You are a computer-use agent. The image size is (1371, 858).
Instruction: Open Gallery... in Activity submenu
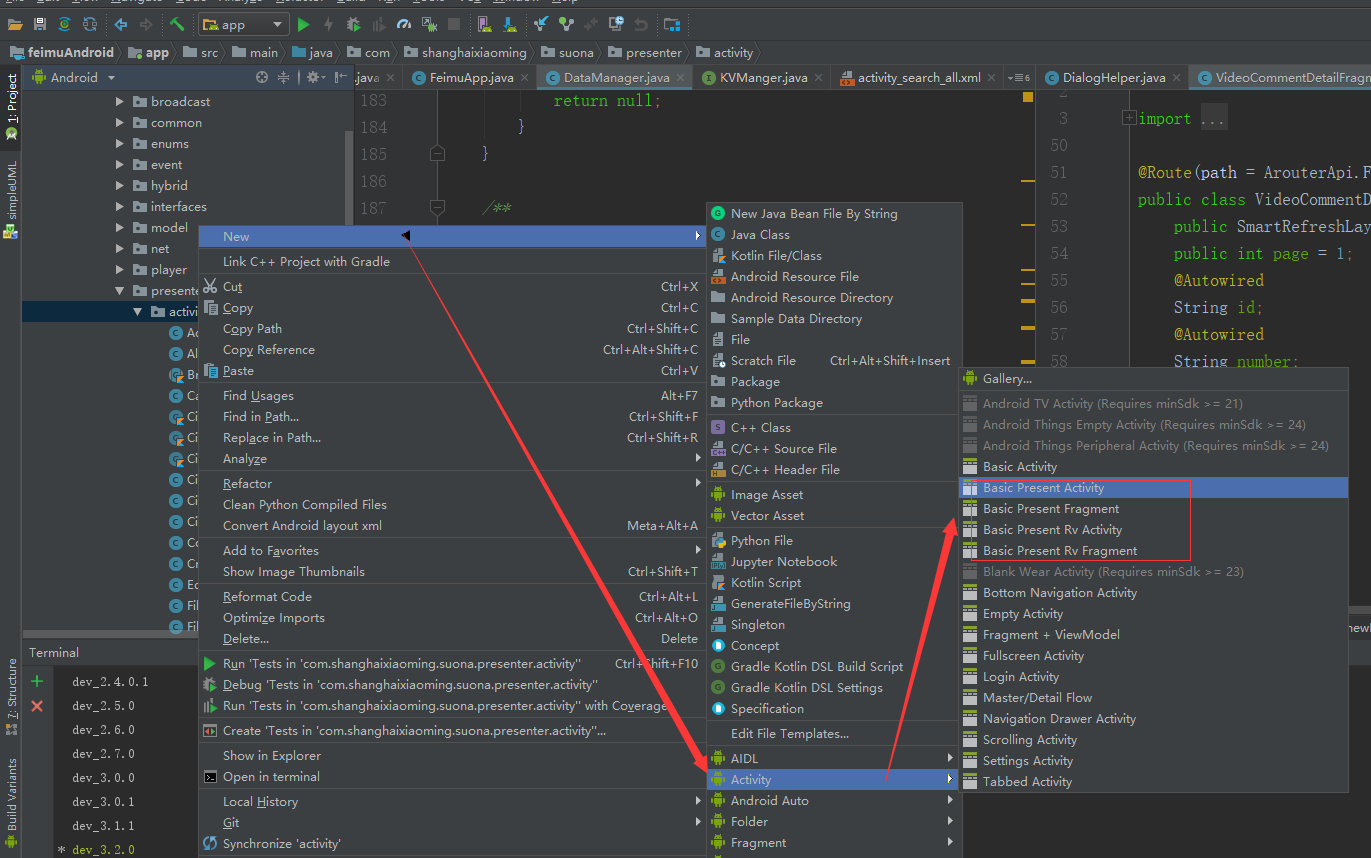[x=1153, y=379]
